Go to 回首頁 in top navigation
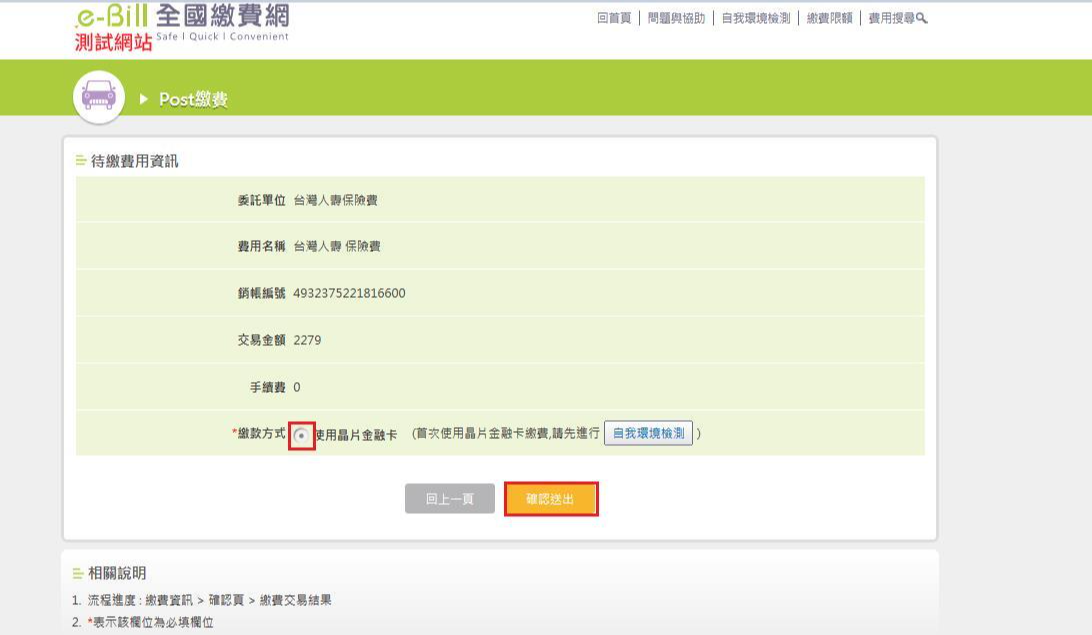The image size is (1092, 635). pyautogui.click(x=614, y=18)
